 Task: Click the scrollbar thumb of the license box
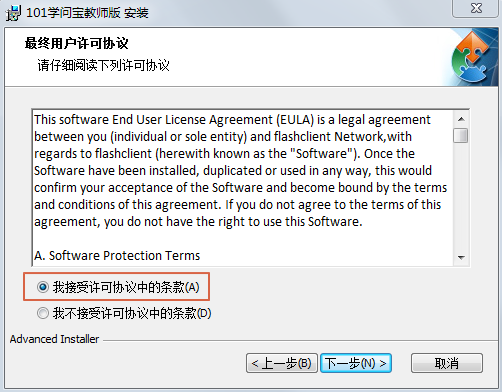click(461, 135)
